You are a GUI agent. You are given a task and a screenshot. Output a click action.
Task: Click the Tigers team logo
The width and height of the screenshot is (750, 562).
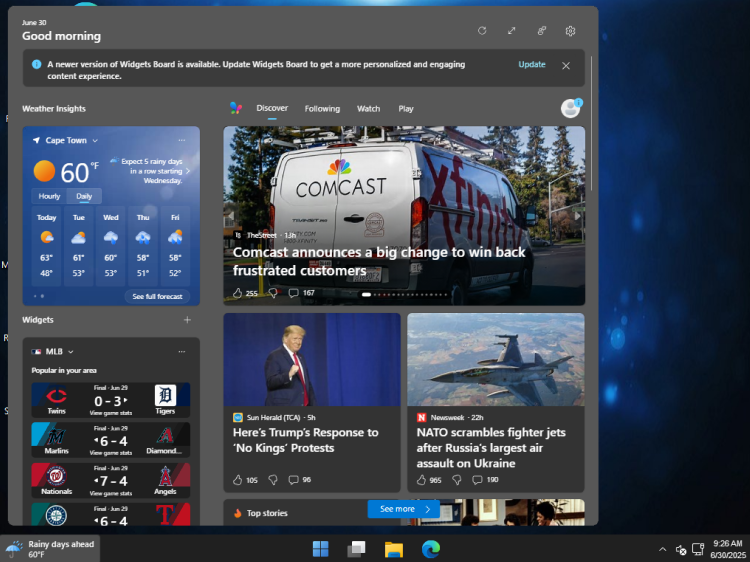[x=165, y=396]
